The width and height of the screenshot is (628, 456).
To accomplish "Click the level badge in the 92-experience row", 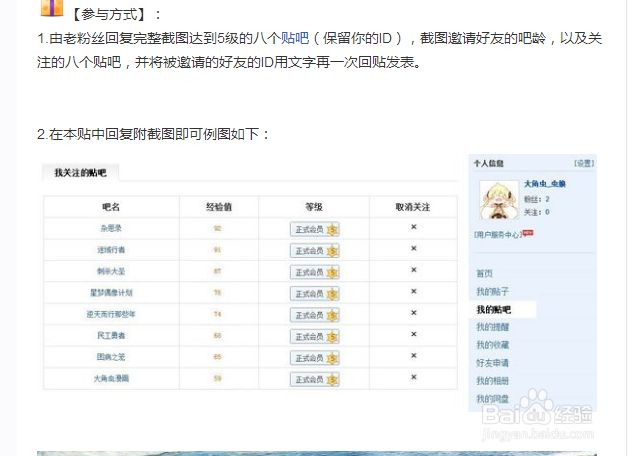I will [315, 229].
